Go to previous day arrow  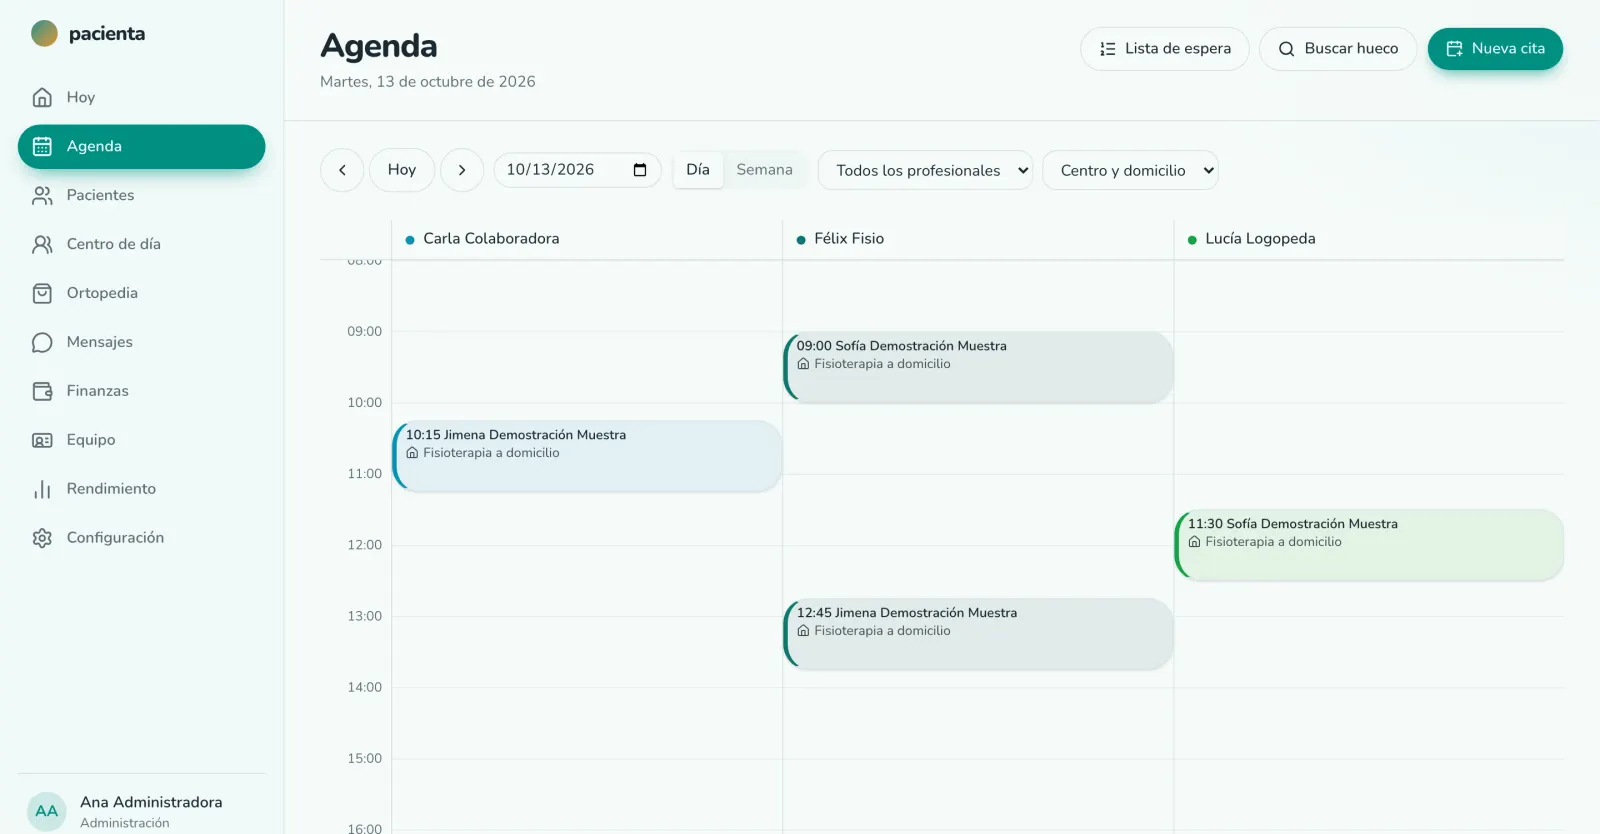[342, 170]
